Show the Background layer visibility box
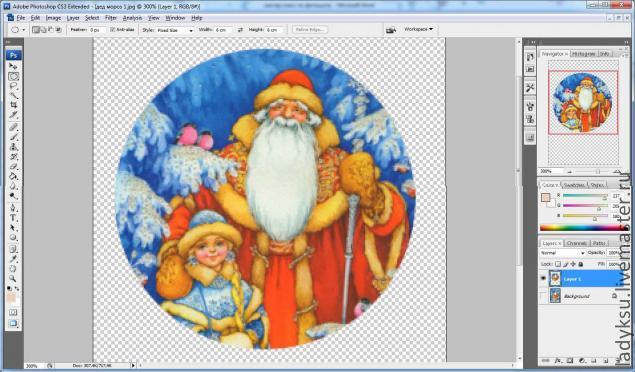The image size is (635, 372). coord(543,296)
